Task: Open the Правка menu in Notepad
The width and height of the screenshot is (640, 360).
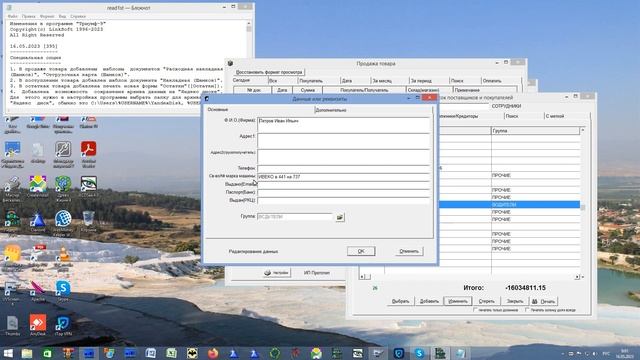Action: click(x=29, y=16)
